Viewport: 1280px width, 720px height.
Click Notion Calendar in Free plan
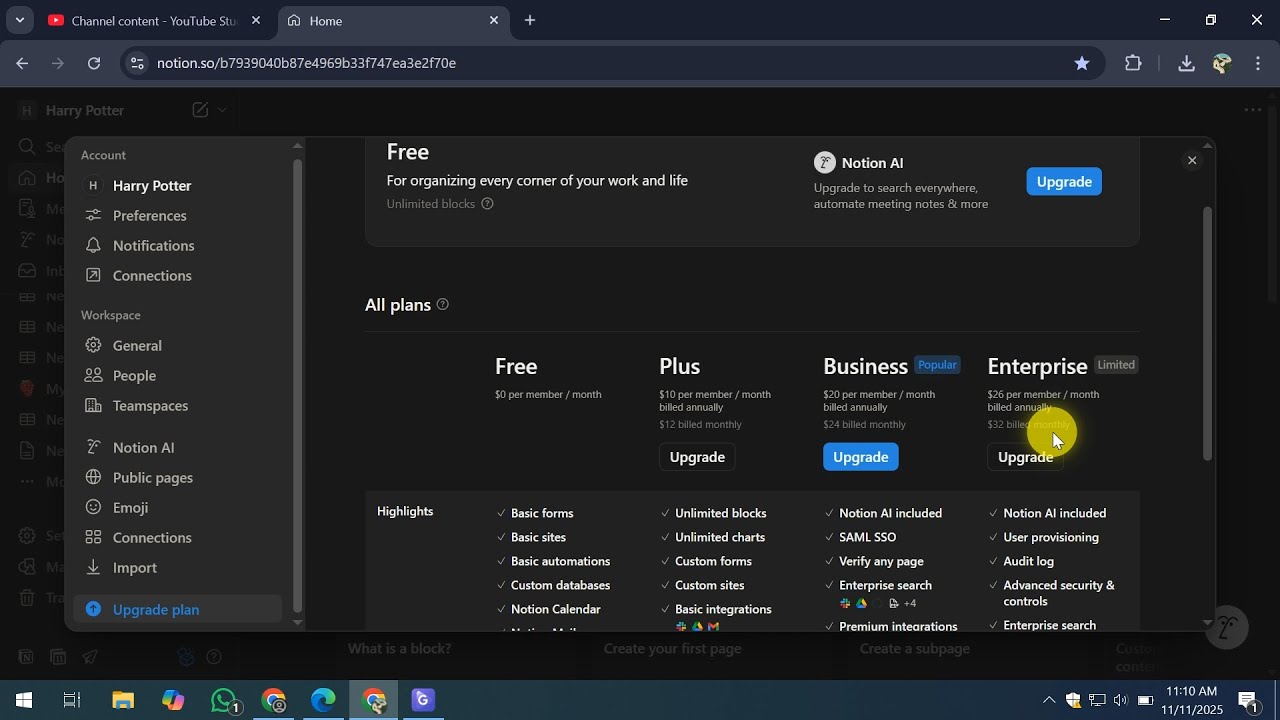(x=556, y=610)
